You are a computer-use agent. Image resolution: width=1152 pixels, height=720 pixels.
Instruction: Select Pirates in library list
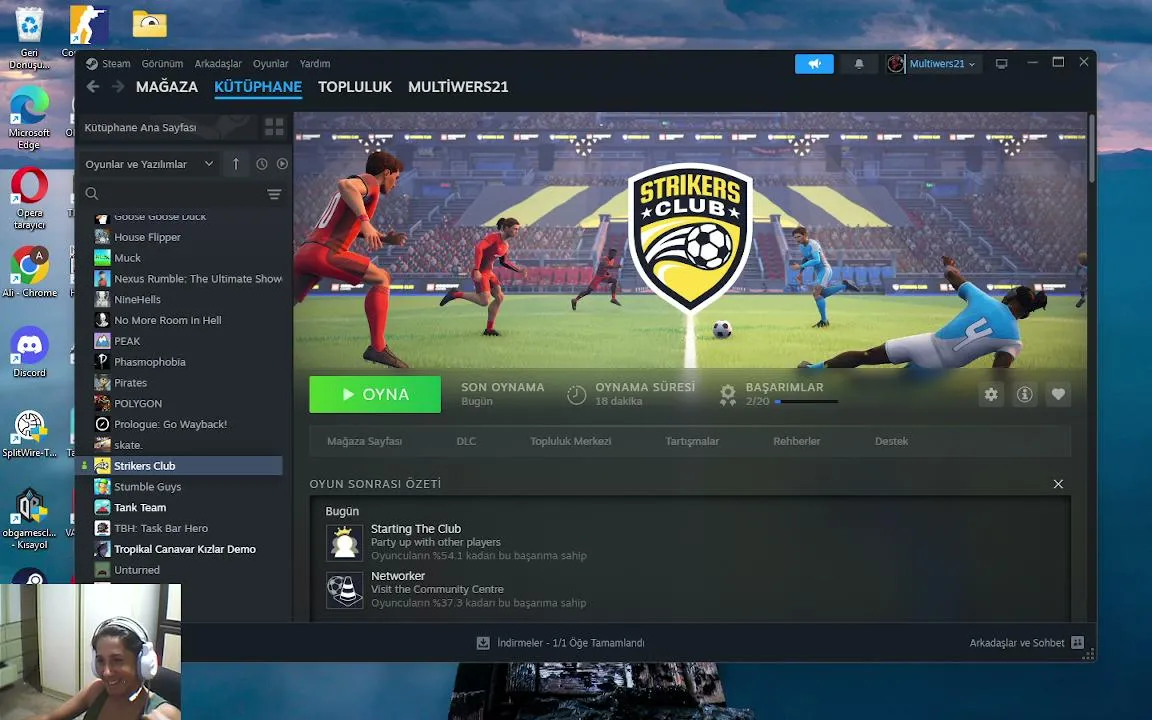188,383
